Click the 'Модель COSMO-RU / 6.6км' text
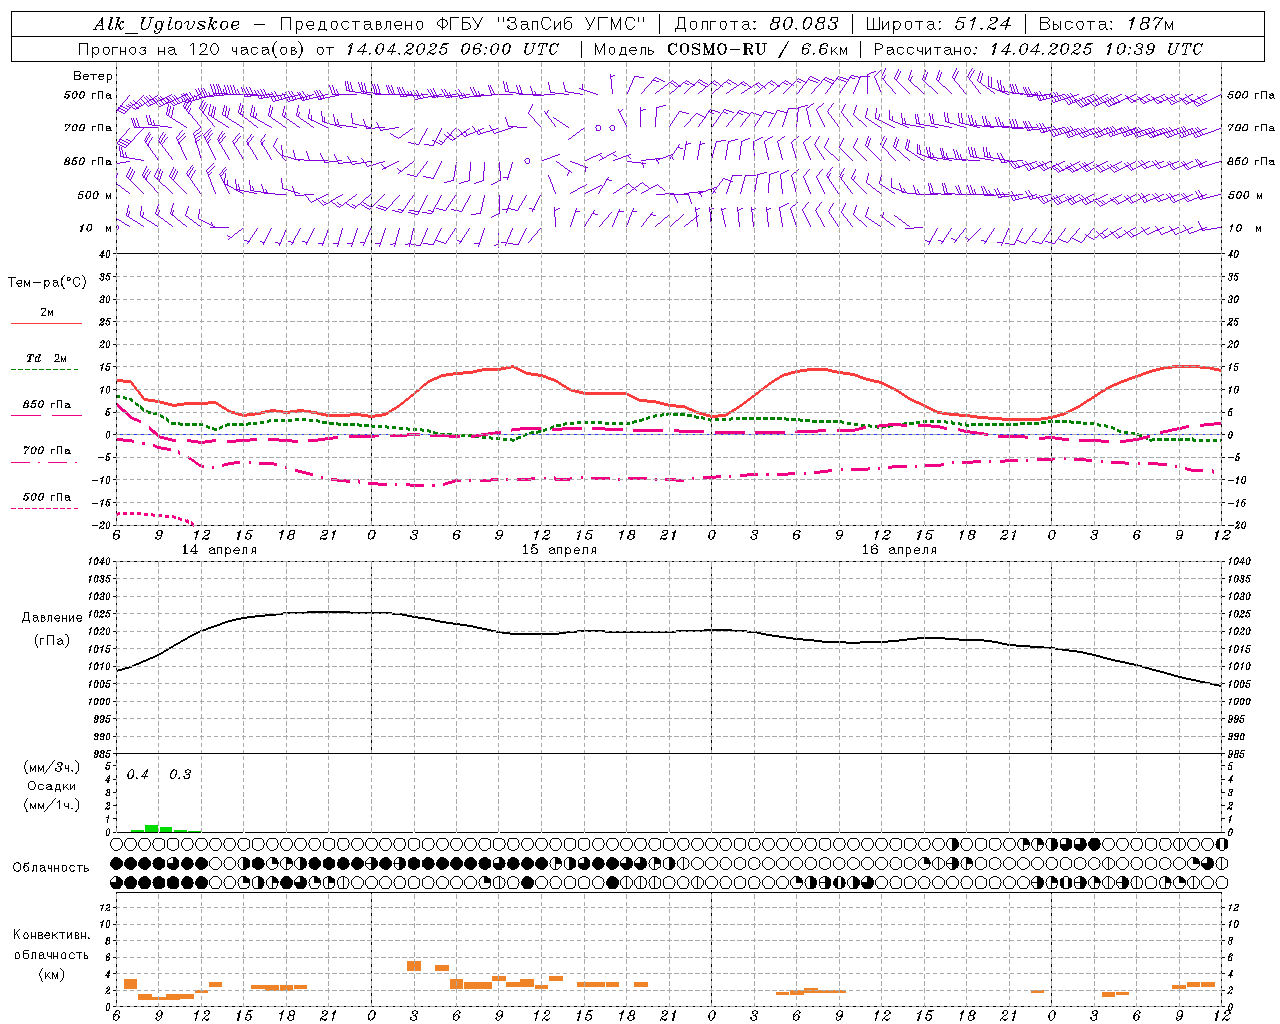1280x1024 pixels. 721,49
